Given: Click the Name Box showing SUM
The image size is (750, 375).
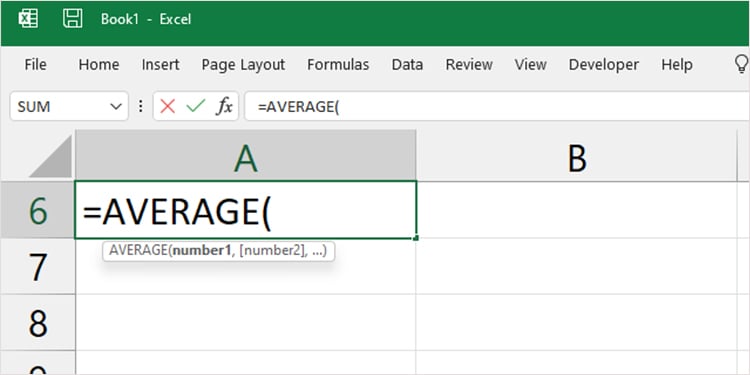Looking at the screenshot, I should [x=69, y=106].
